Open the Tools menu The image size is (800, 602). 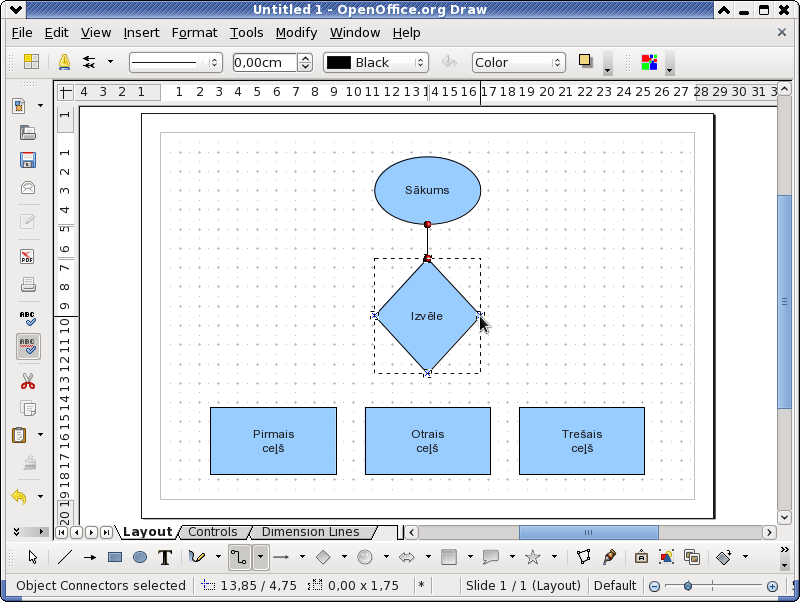pyautogui.click(x=246, y=33)
